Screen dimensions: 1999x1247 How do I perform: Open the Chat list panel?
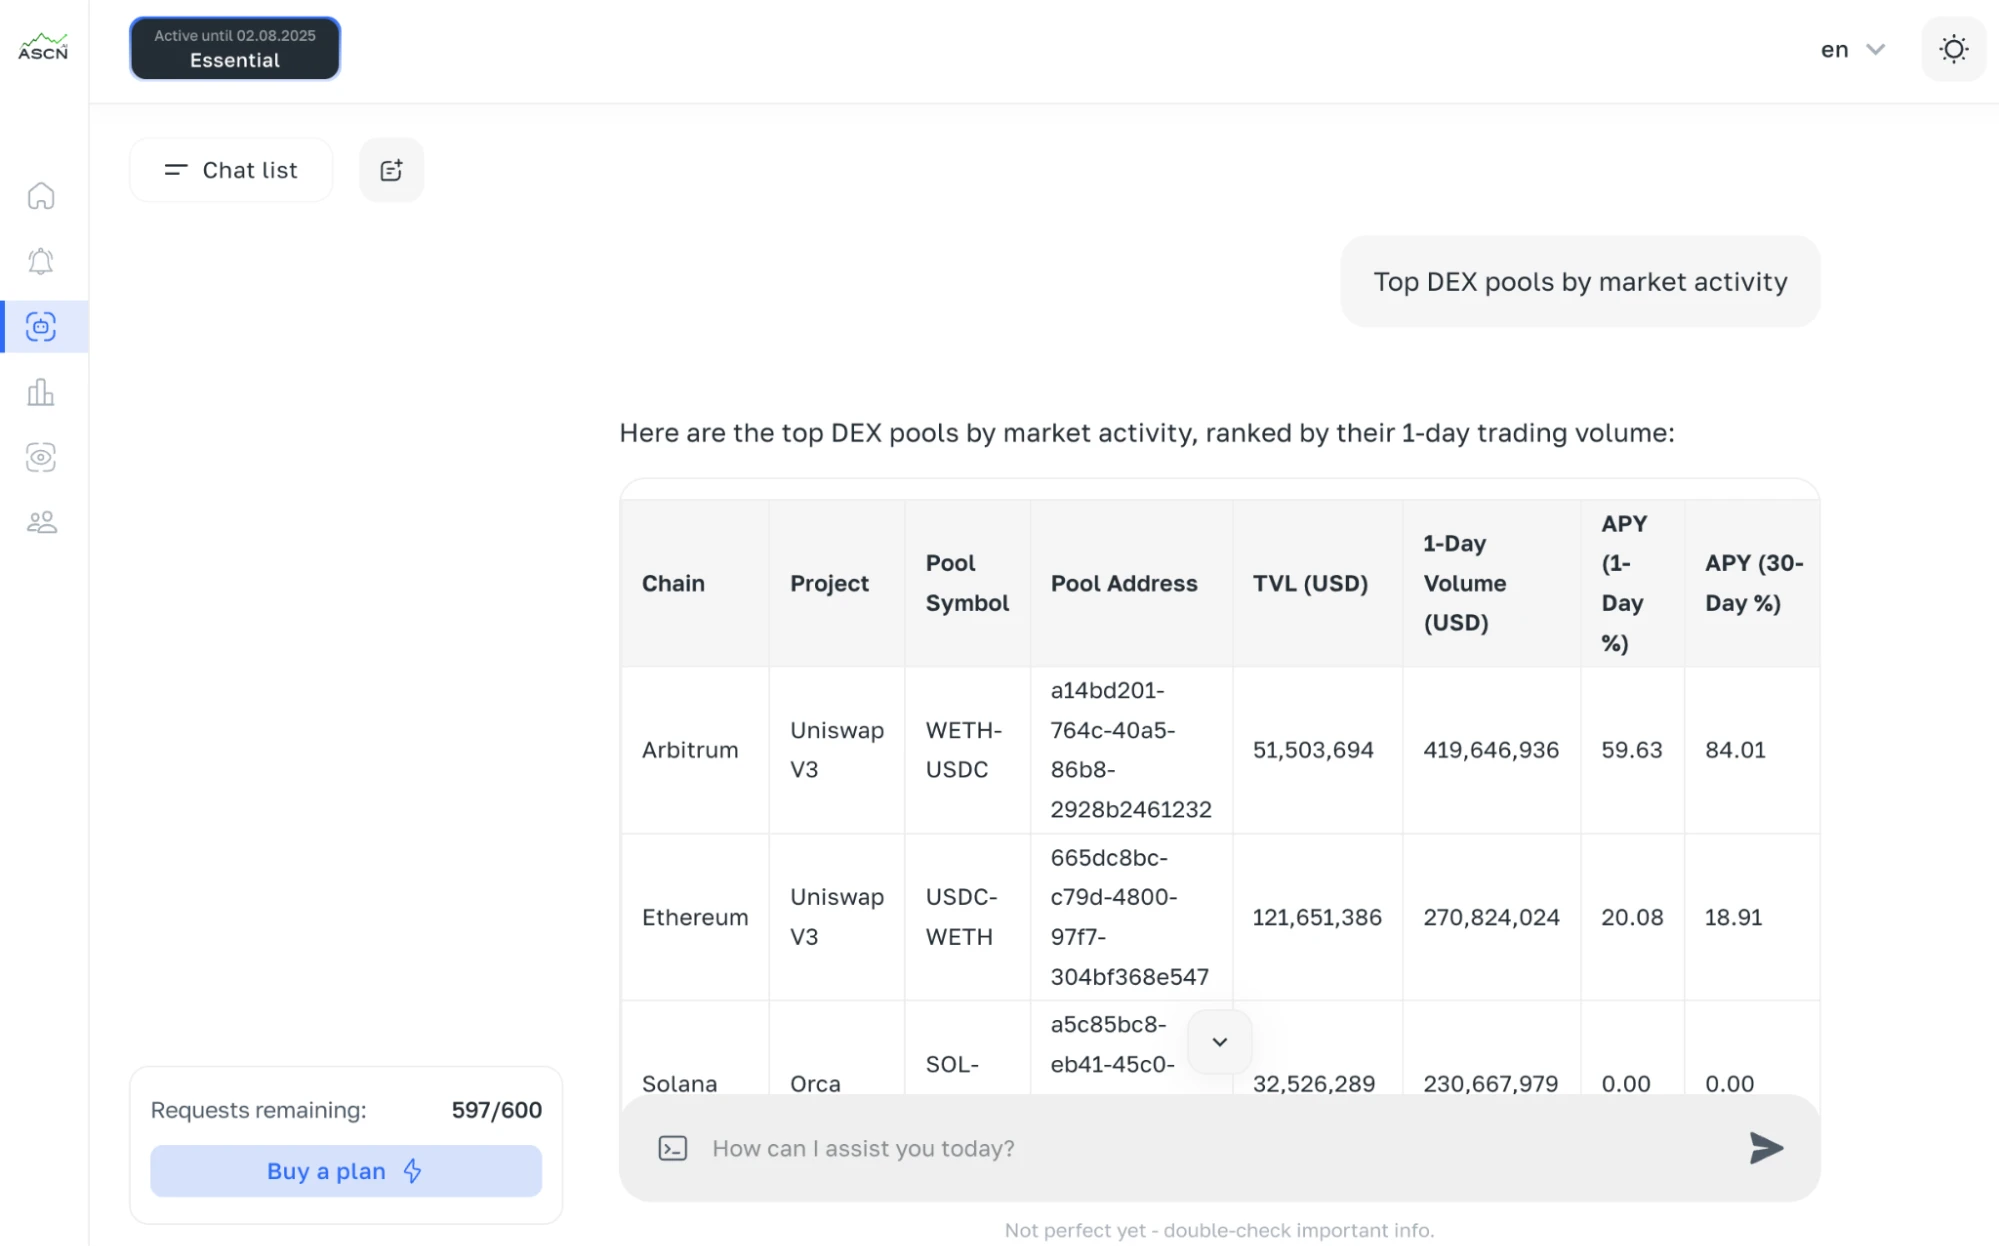[231, 170]
